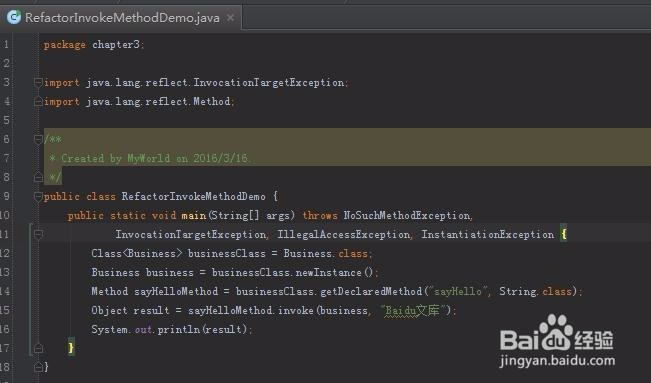Collapse the main method fold at line 11
Screen dimensions: 651x383
(x=38, y=234)
